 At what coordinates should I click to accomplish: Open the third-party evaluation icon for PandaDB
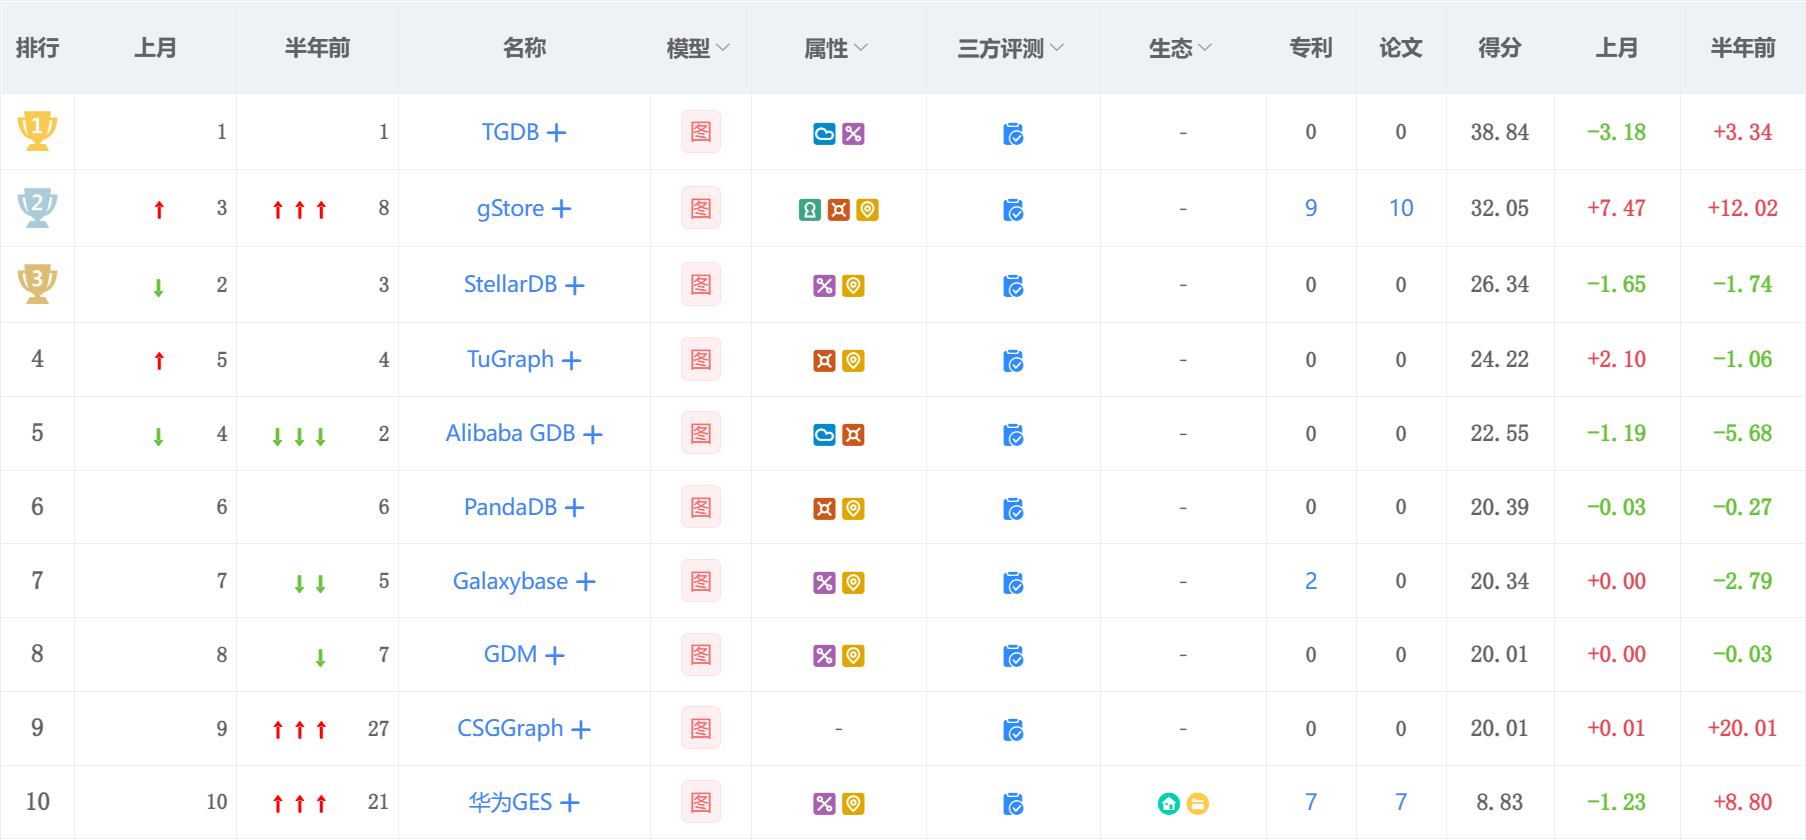click(1013, 509)
